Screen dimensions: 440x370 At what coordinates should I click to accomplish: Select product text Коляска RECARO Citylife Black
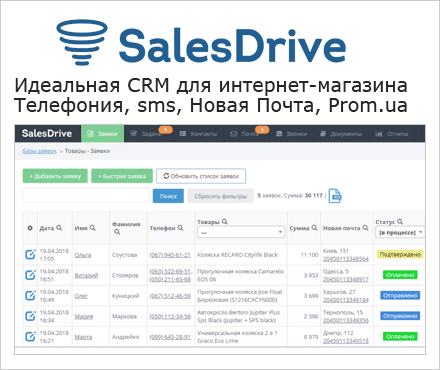pyautogui.click(x=237, y=255)
